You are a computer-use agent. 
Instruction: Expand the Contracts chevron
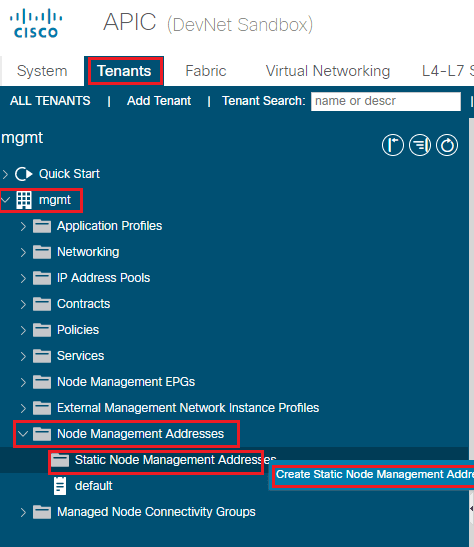[23, 304]
